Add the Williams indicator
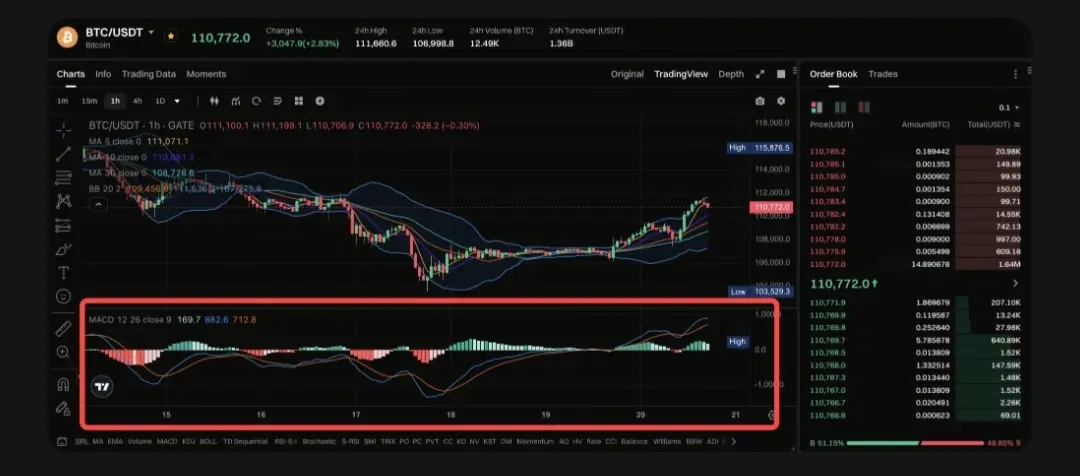The image size is (1080, 476). click(x=667, y=442)
